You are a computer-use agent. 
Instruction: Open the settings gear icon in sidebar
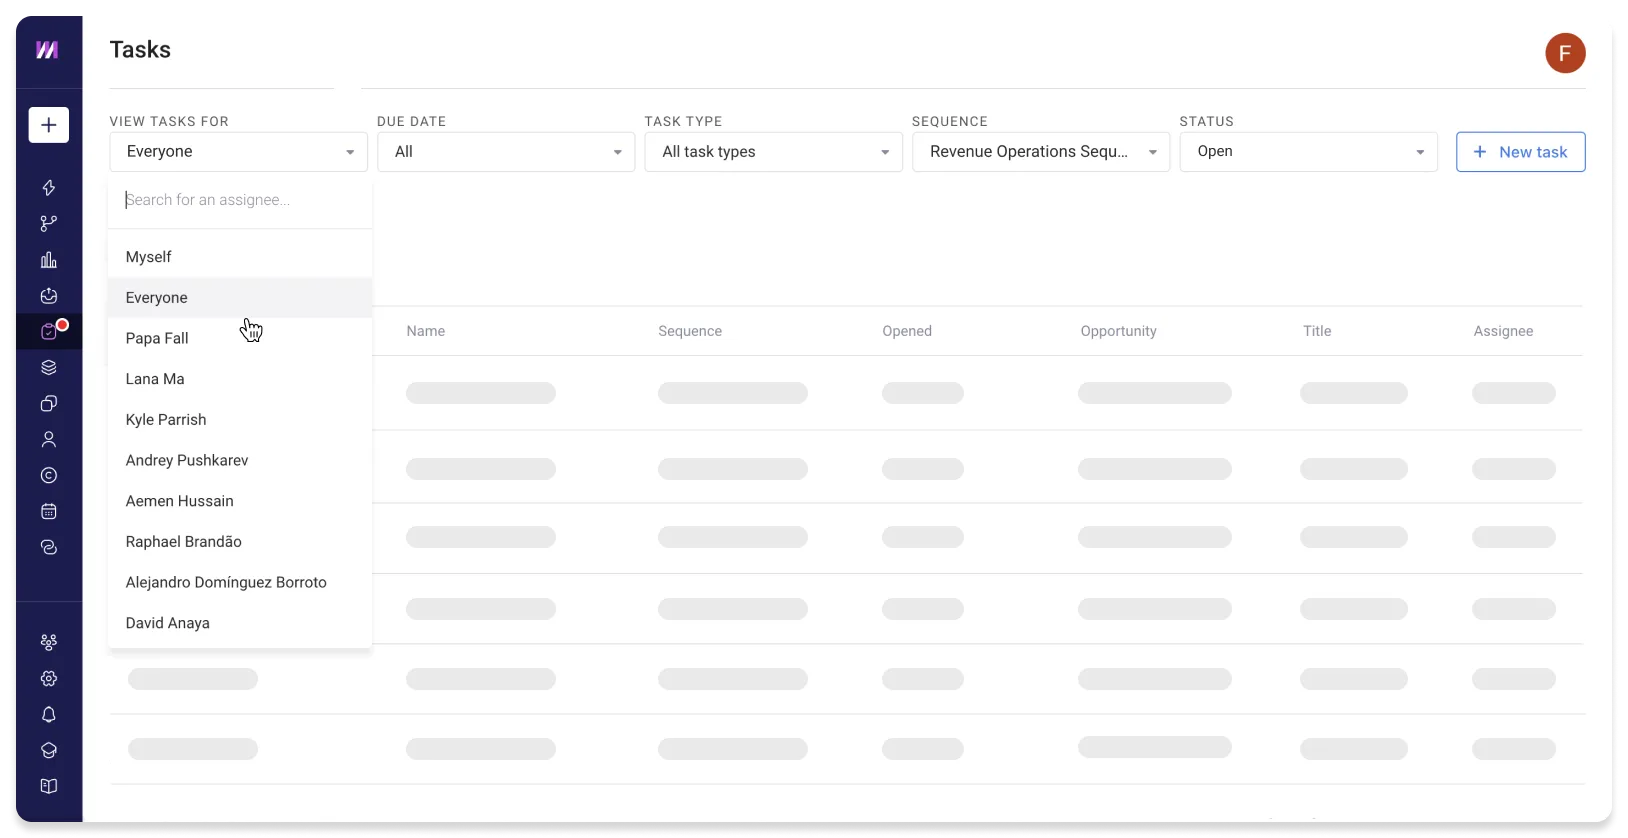[48, 679]
